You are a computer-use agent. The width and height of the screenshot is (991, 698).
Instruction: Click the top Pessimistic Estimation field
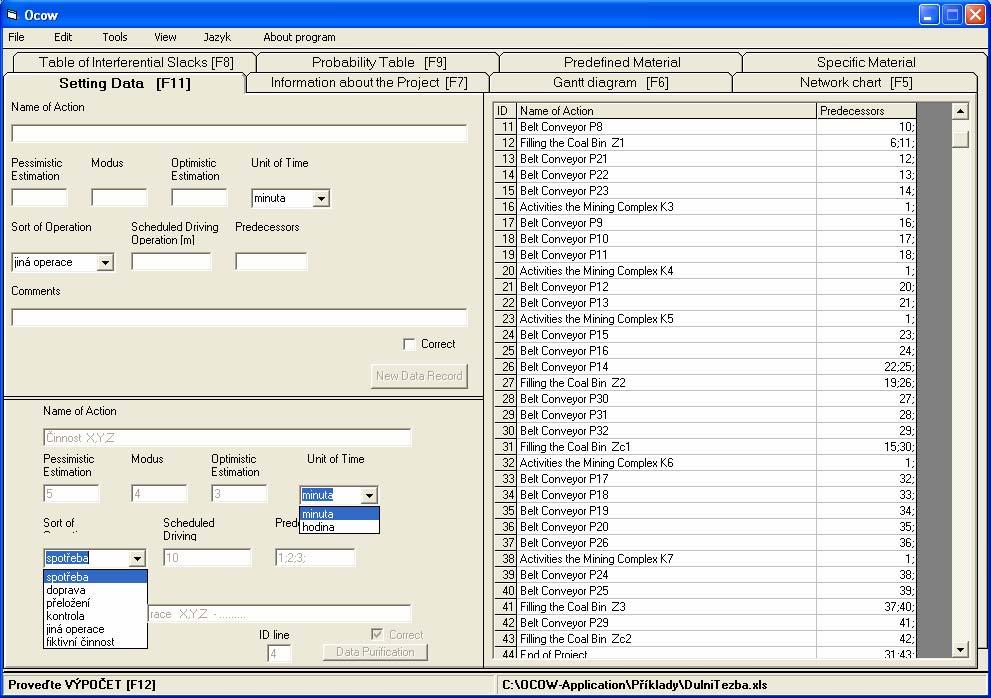pyautogui.click(x=39, y=198)
